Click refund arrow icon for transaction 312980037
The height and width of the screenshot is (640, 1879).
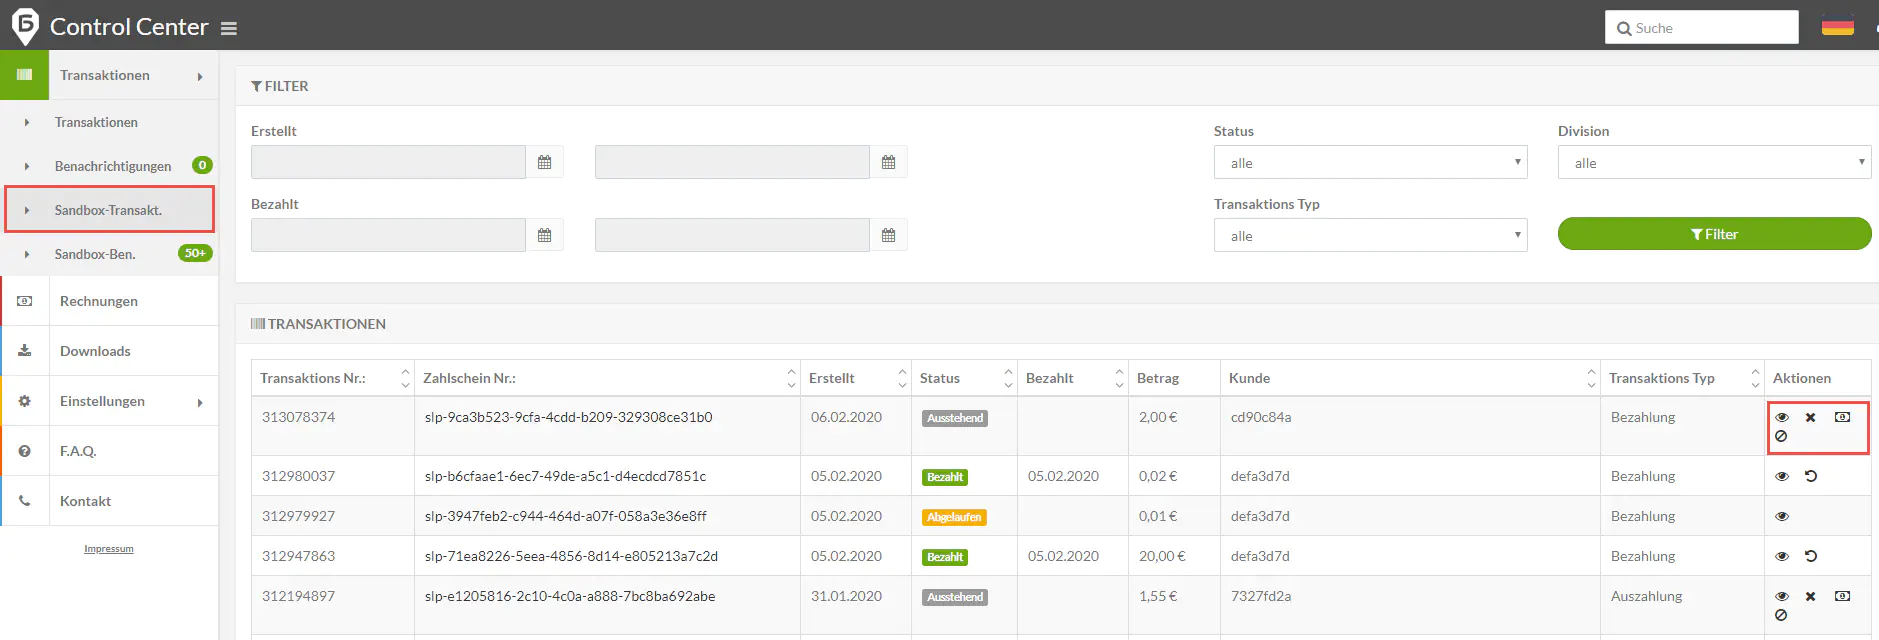(x=1810, y=476)
